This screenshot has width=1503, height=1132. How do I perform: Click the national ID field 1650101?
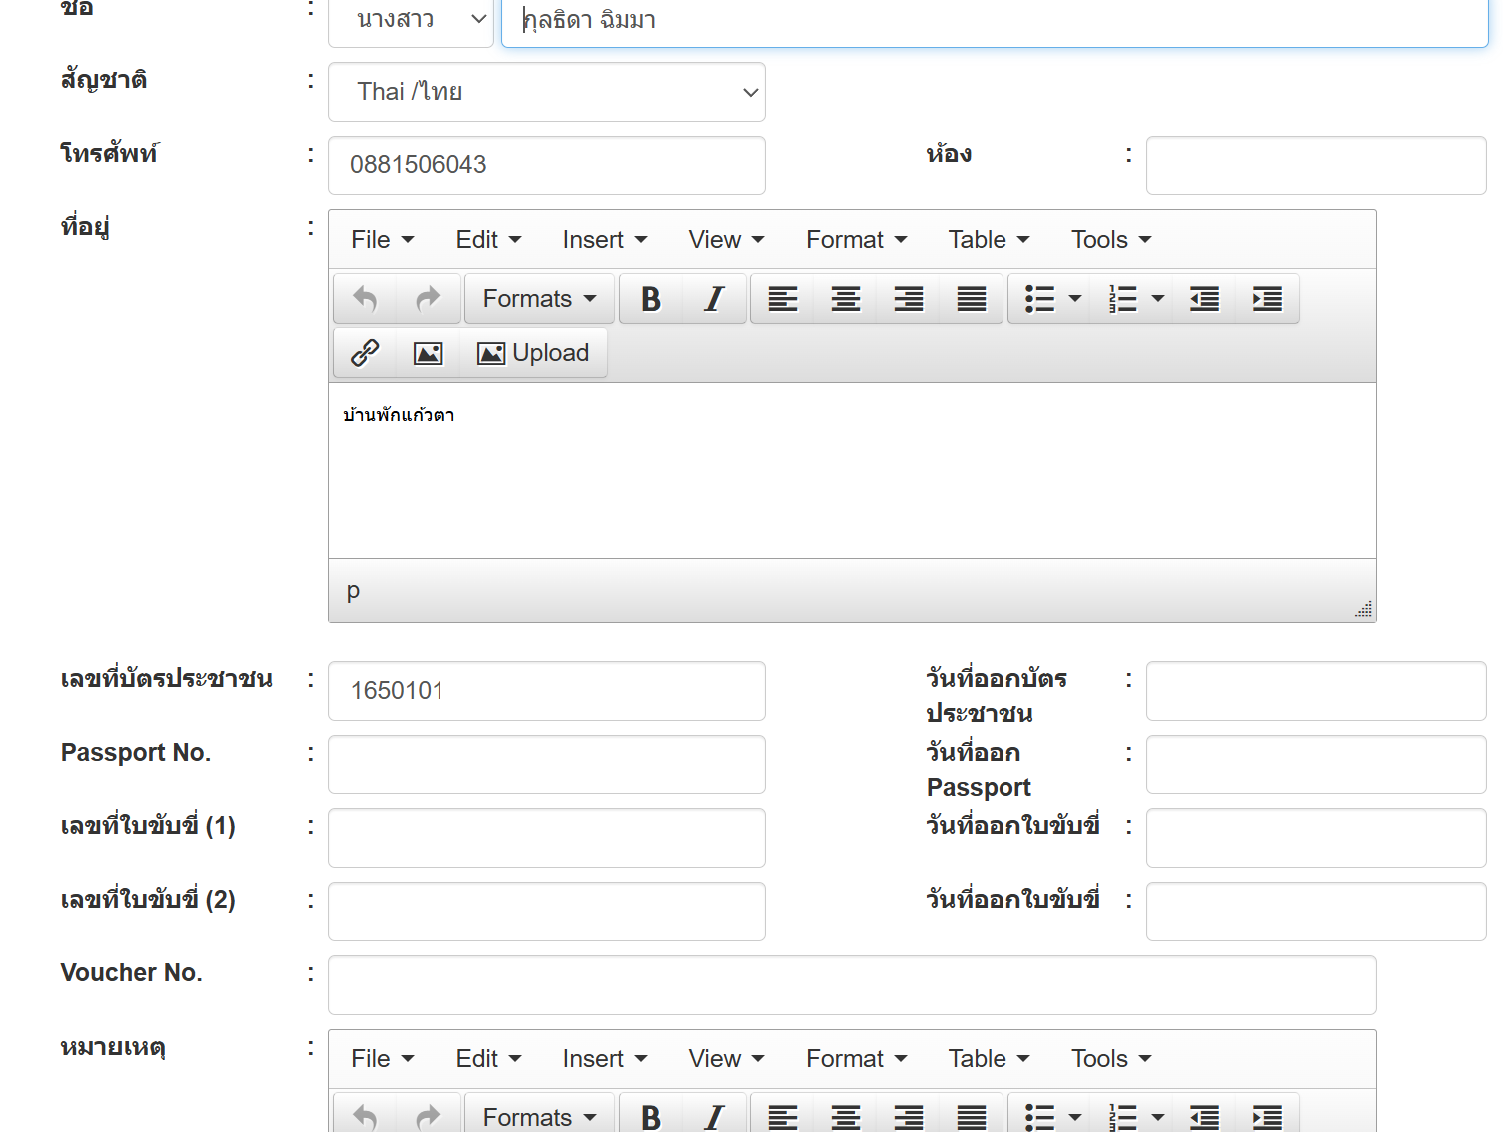(x=547, y=691)
